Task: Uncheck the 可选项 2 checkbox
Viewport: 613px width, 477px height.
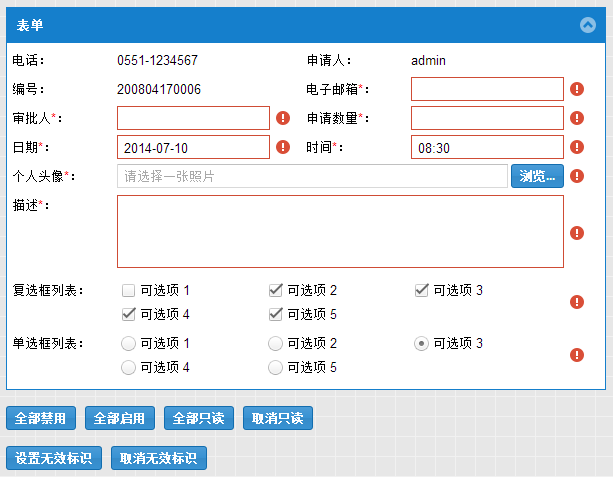Action: [x=276, y=291]
